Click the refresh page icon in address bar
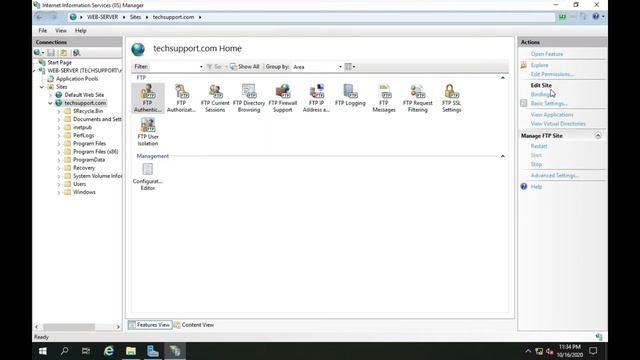Image resolution: width=640 pixels, height=360 pixels. point(562,17)
